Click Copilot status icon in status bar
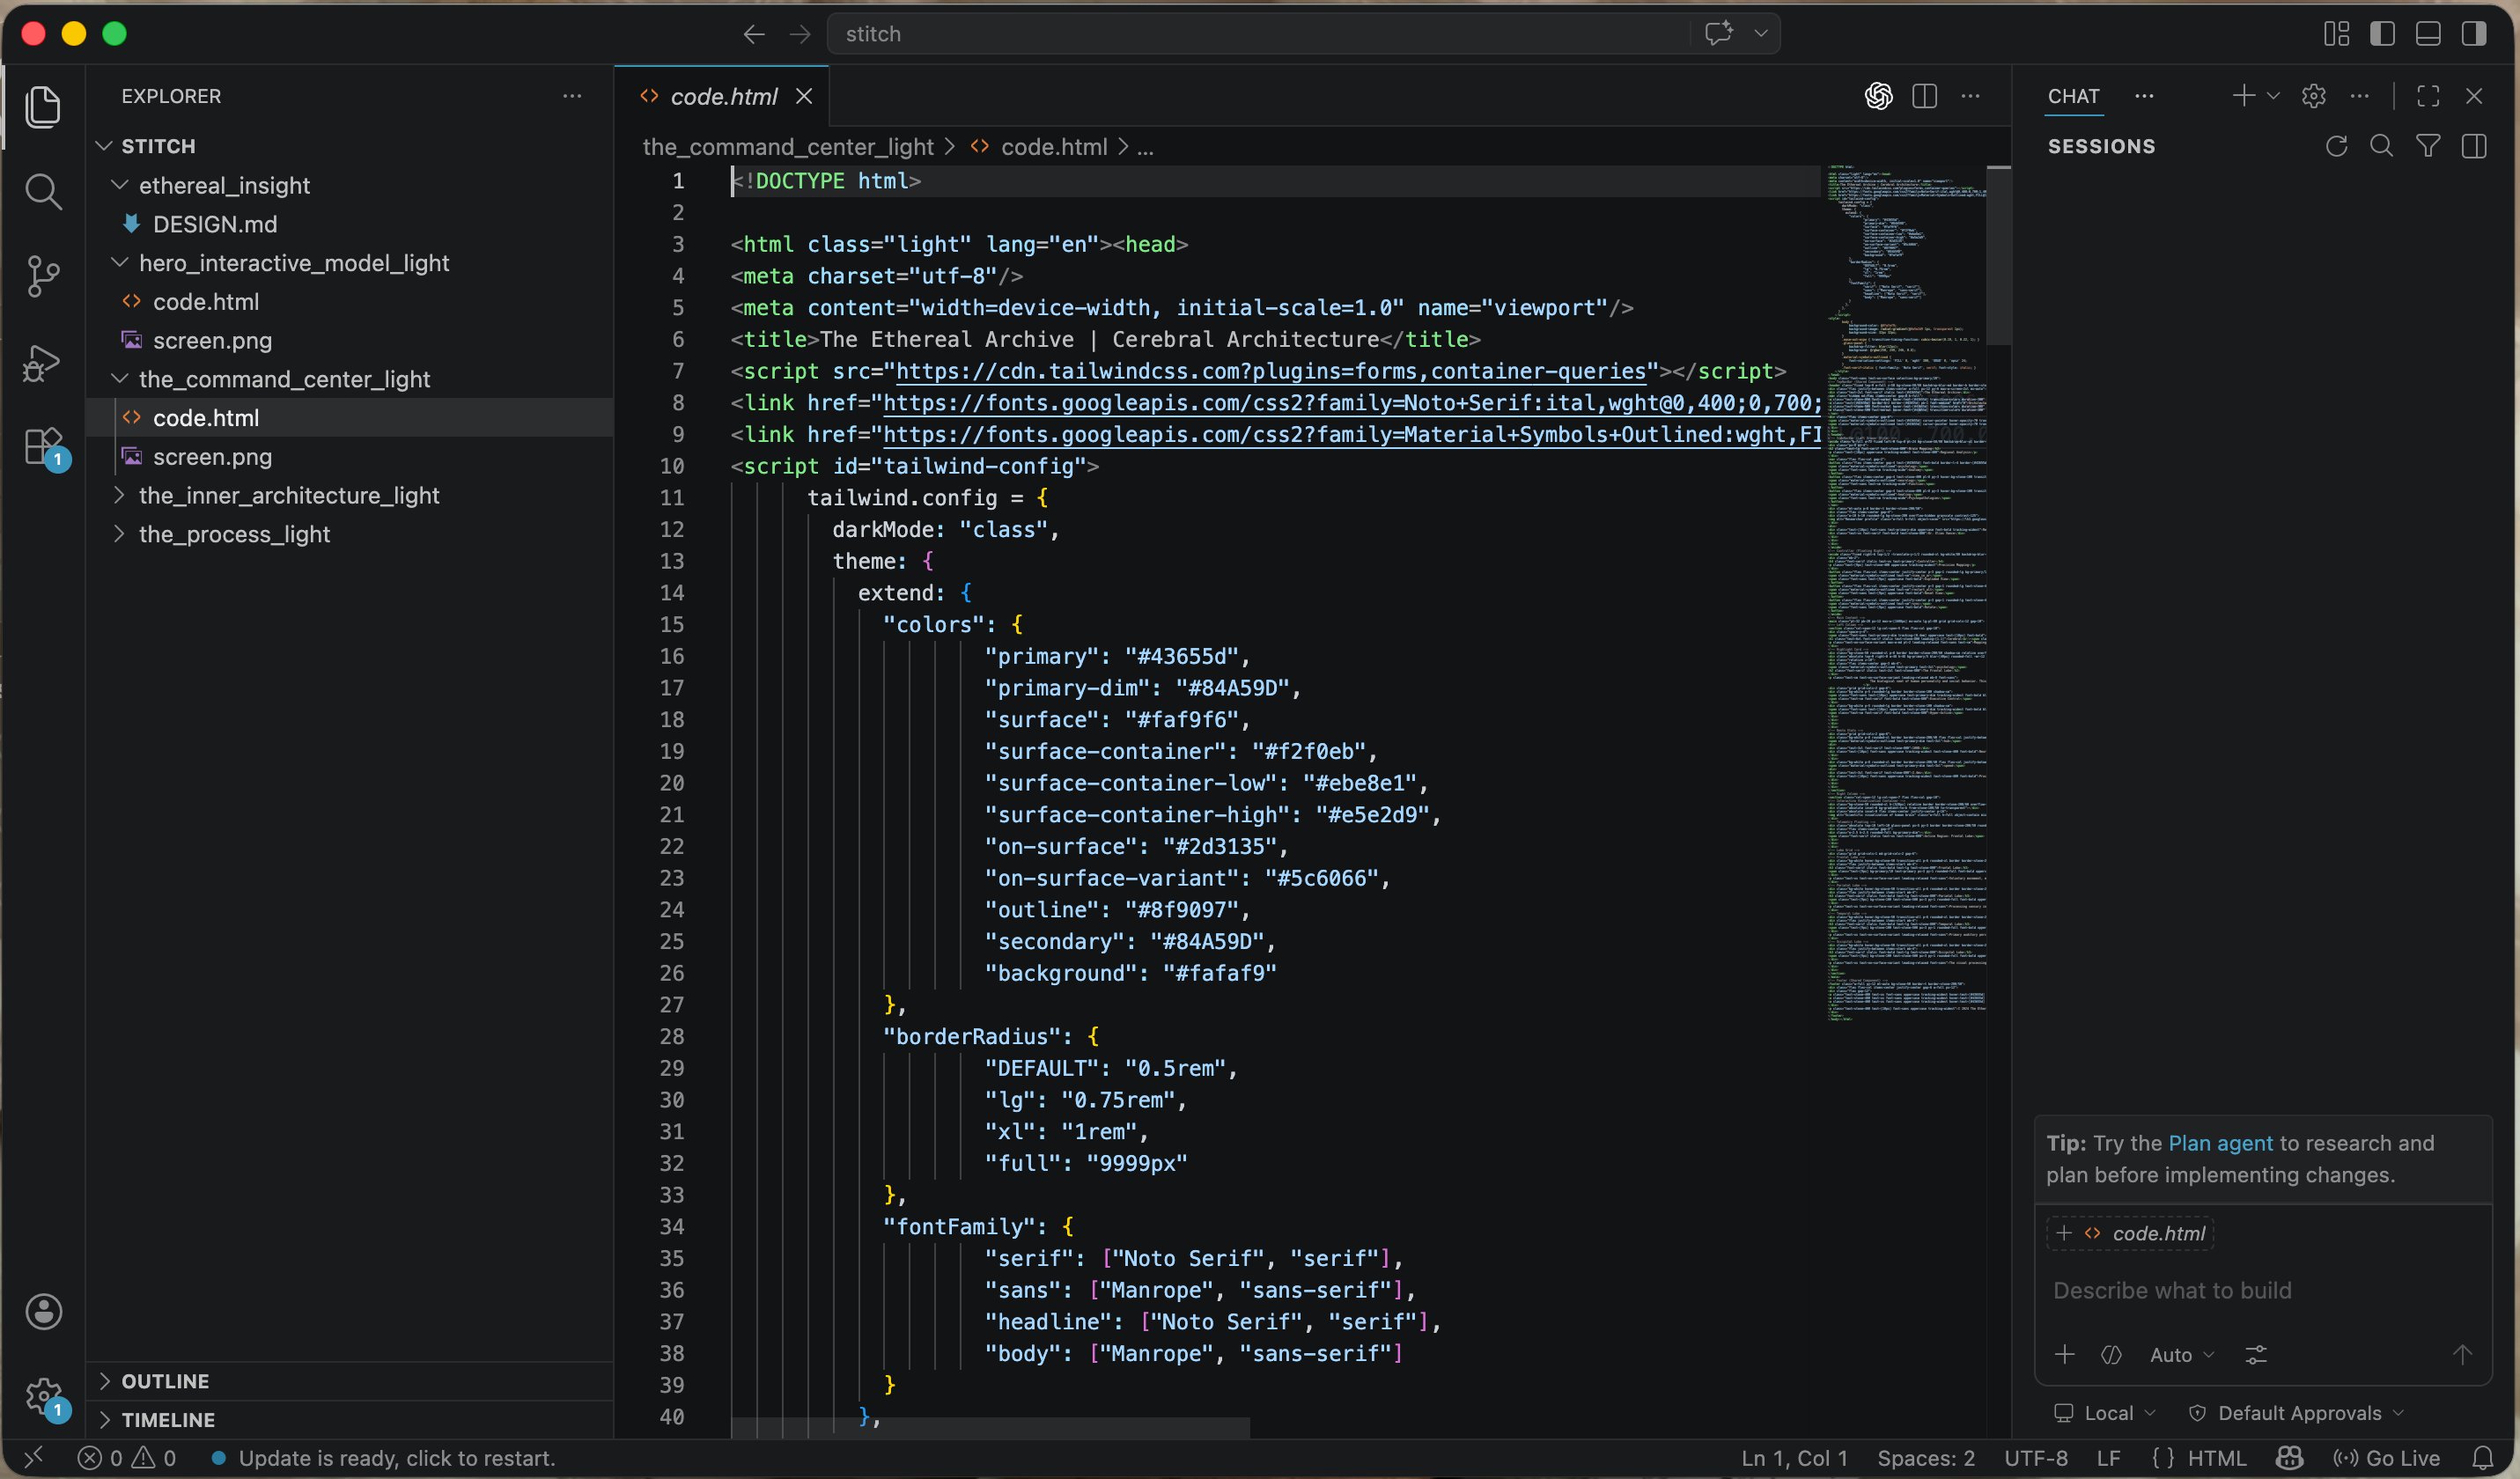 click(2290, 1458)
